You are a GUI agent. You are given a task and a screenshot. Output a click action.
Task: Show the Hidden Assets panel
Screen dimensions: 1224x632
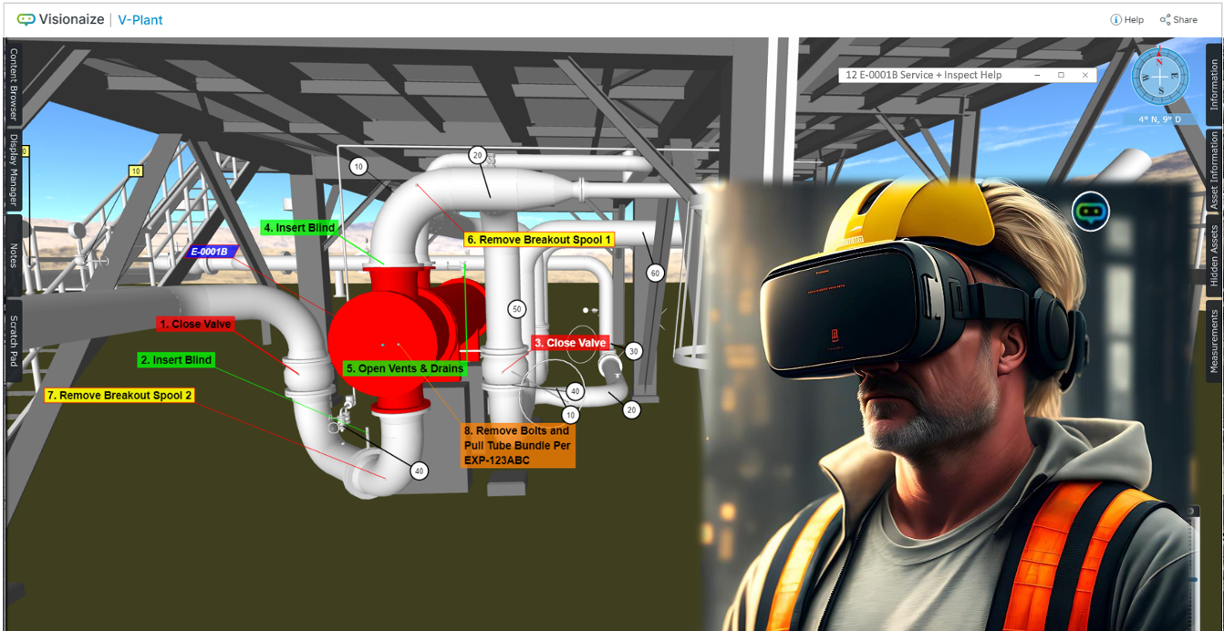pyautogui.click(x=1214, y=255)
